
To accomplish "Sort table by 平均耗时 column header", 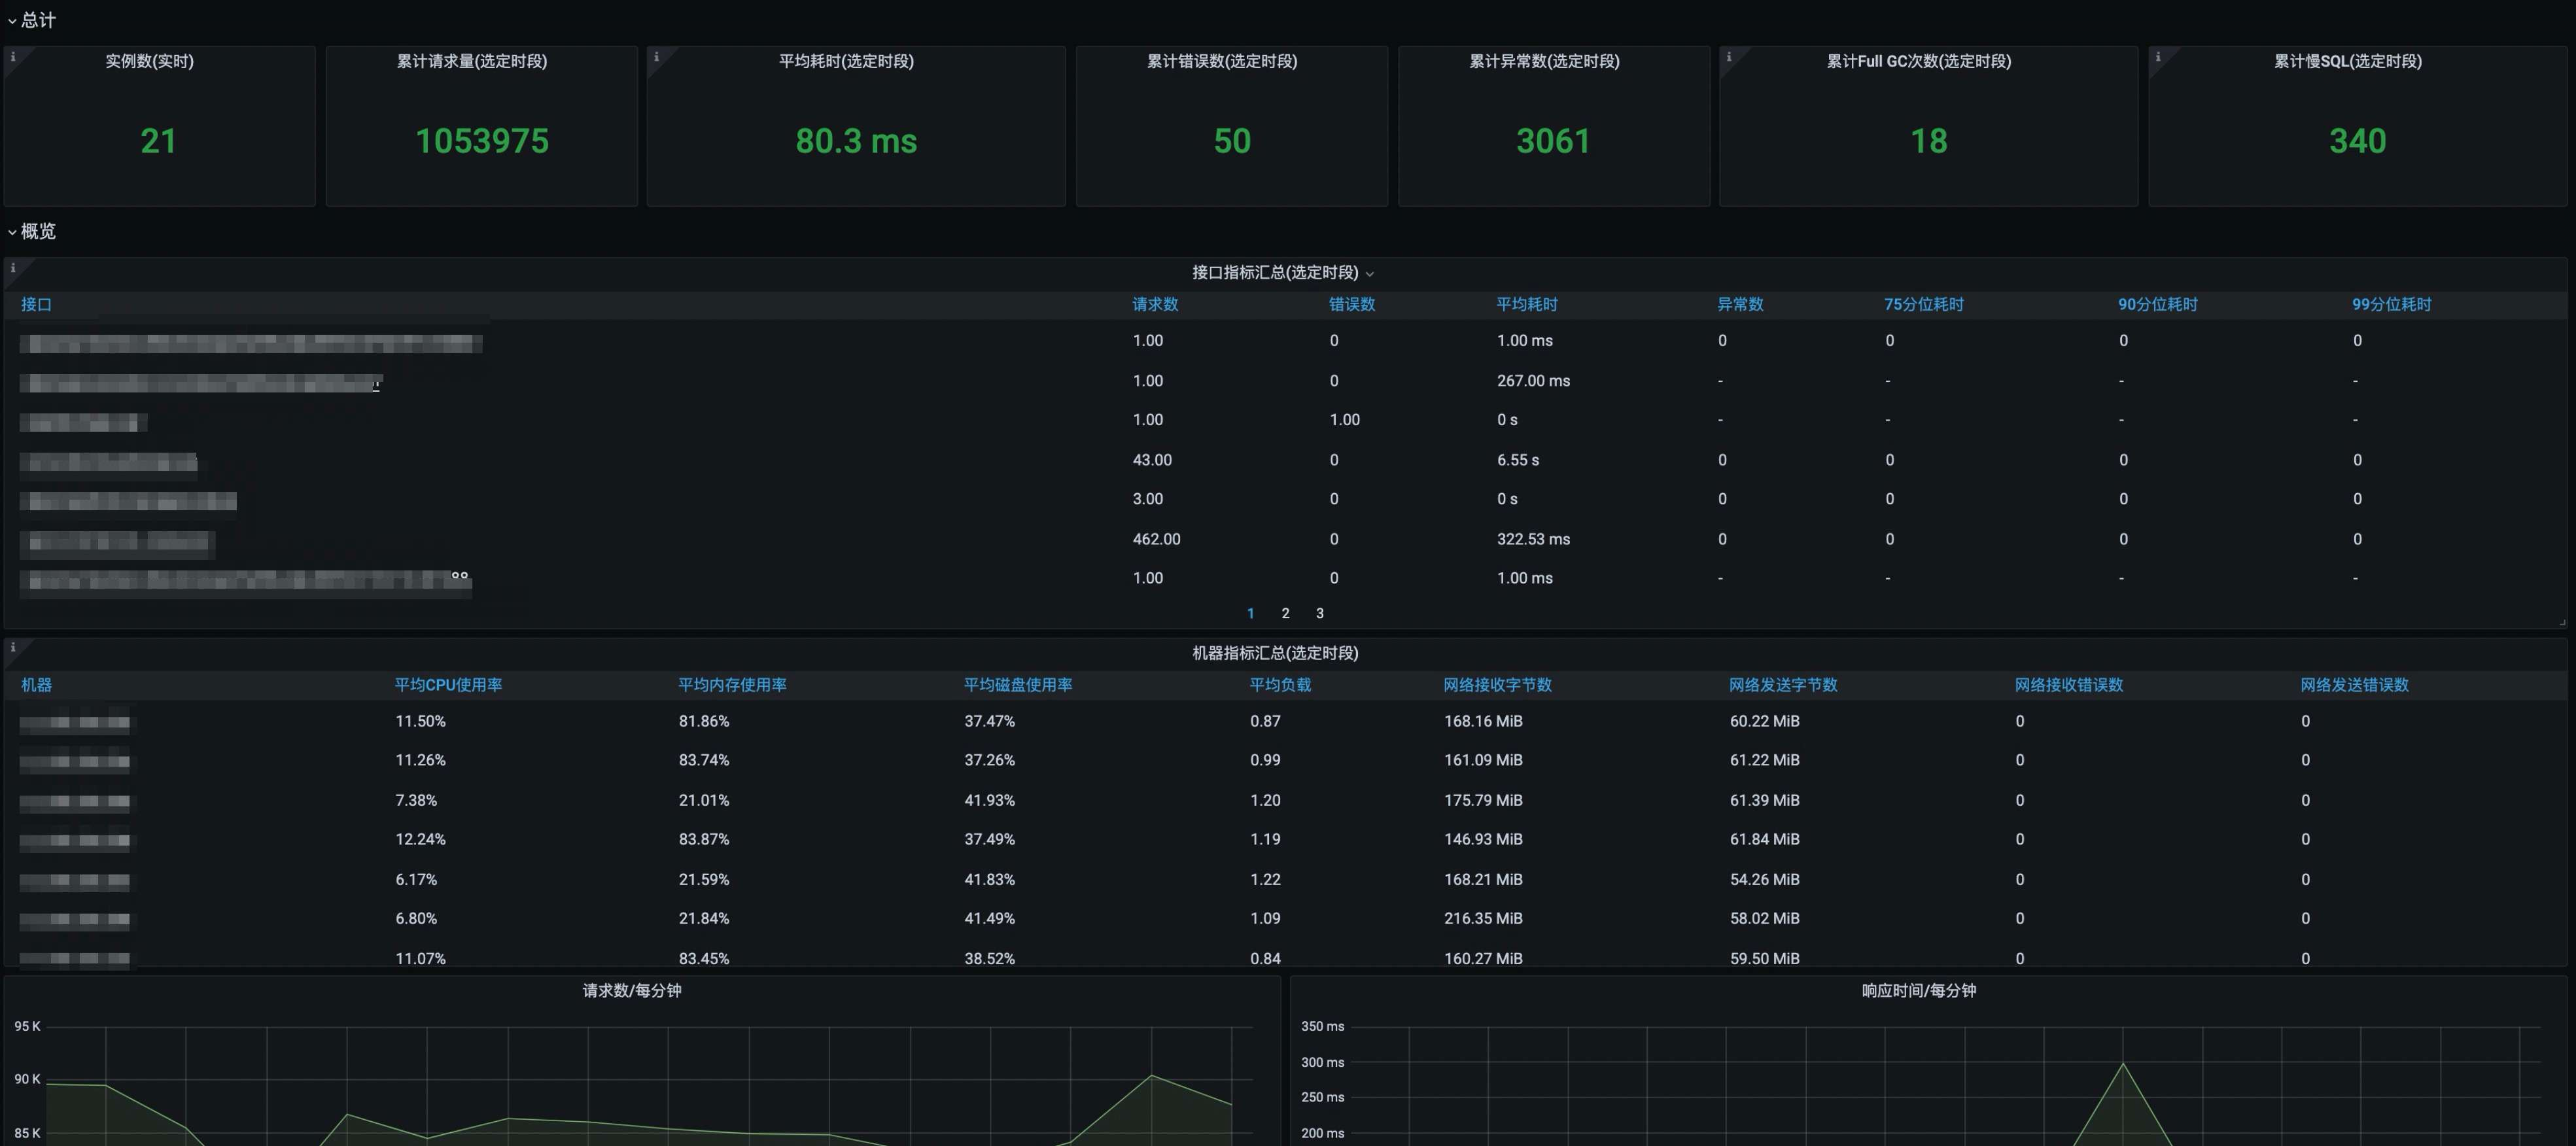I will pos(1526,304).
